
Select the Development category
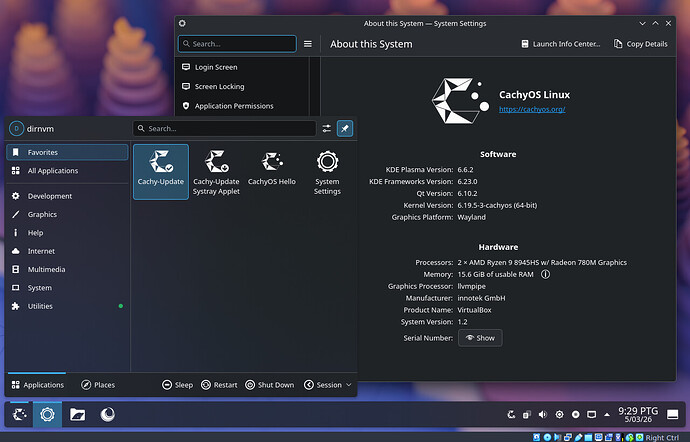[x=48, y=196]
